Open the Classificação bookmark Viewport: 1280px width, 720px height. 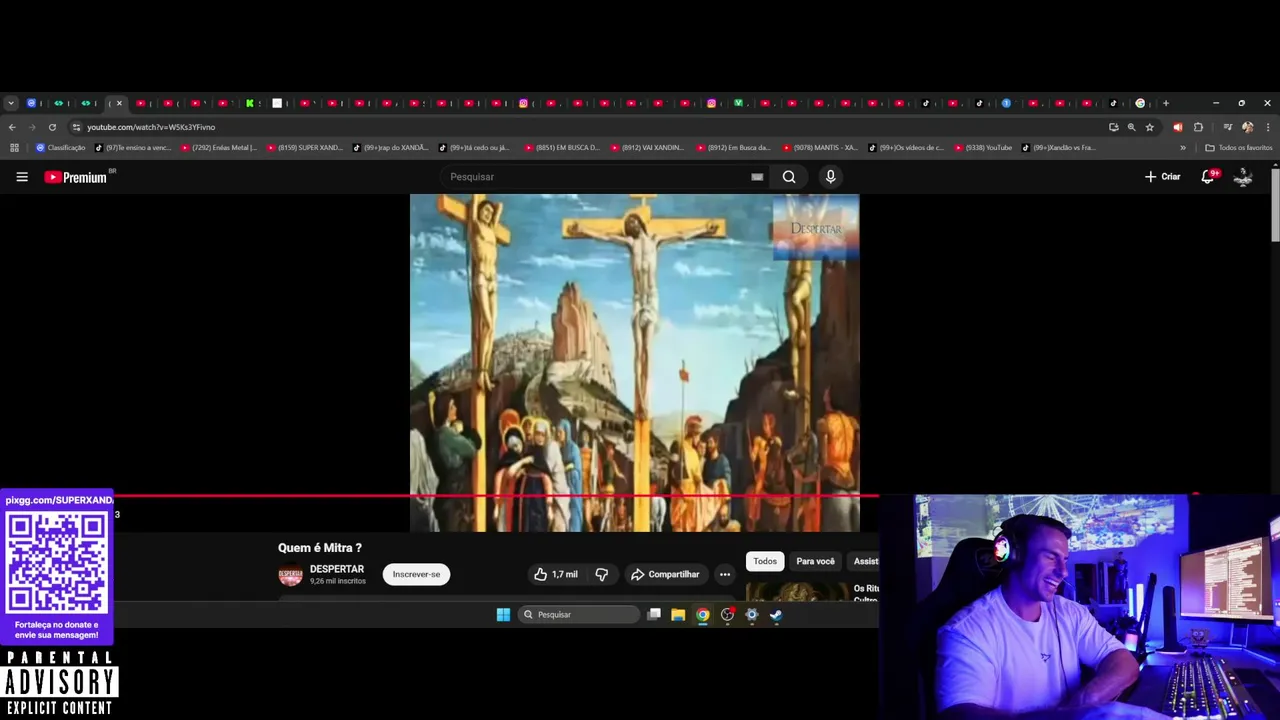[x=60, y=148]
